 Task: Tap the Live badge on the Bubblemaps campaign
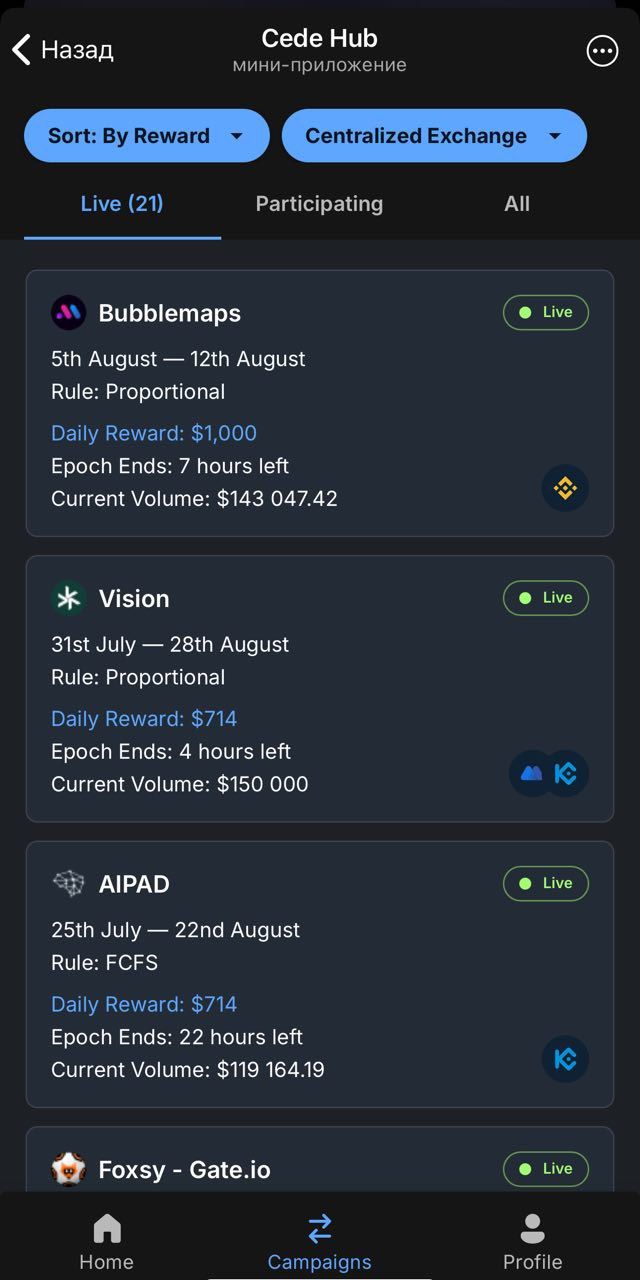coord(545,312)
